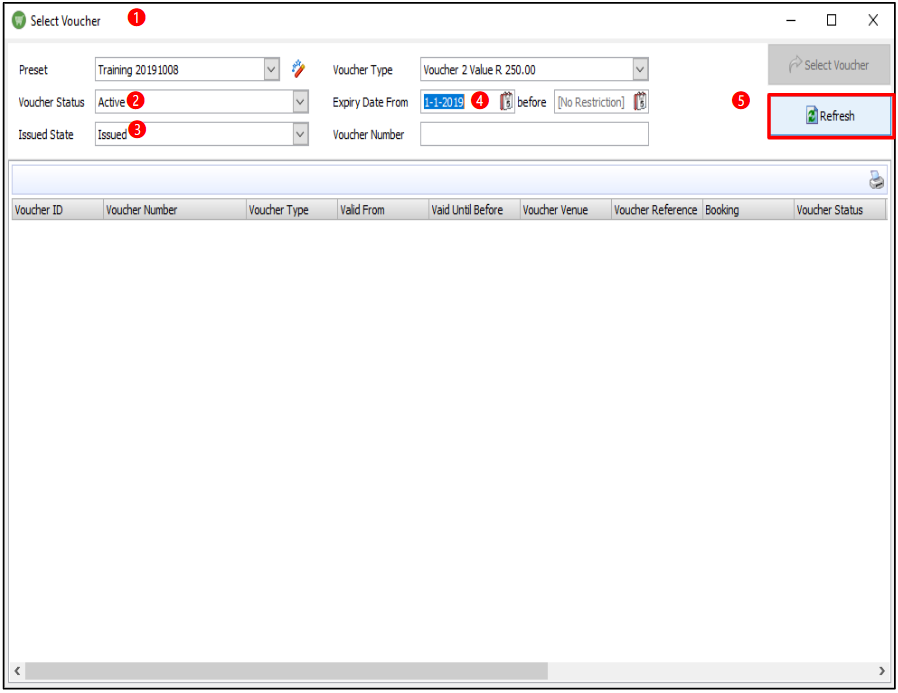This screenshot has width=898, height=693.
Task: Click the scroll left arrow
Action: (x=17, y=671)
